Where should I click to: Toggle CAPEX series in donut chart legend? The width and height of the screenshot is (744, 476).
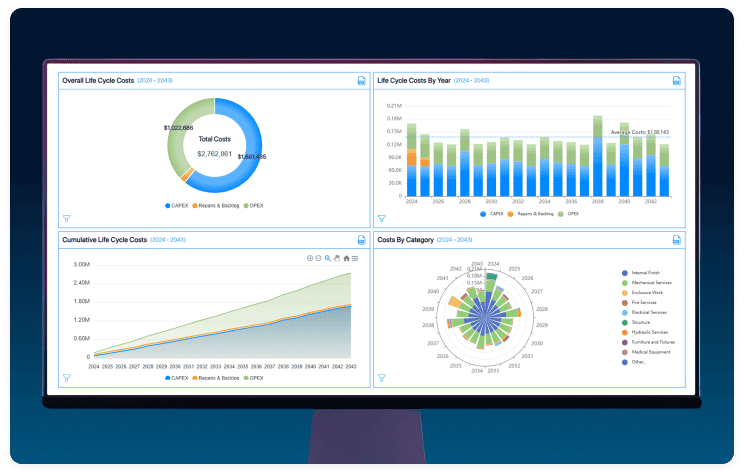click(176, 204)
